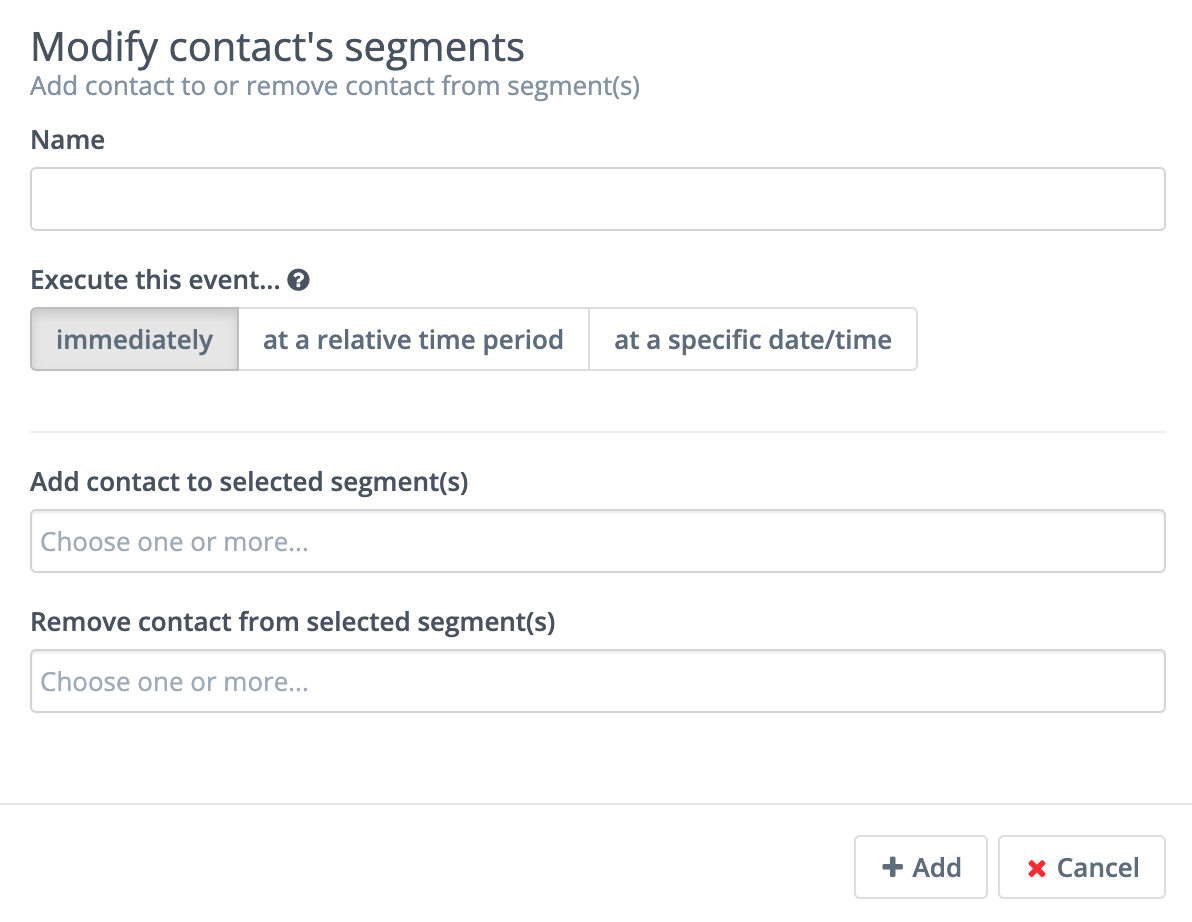The width and height of the screenshot is (1192, 922).
Task: Open the Remove contact from selected segment(s) picker
Action: click(597, 681)
